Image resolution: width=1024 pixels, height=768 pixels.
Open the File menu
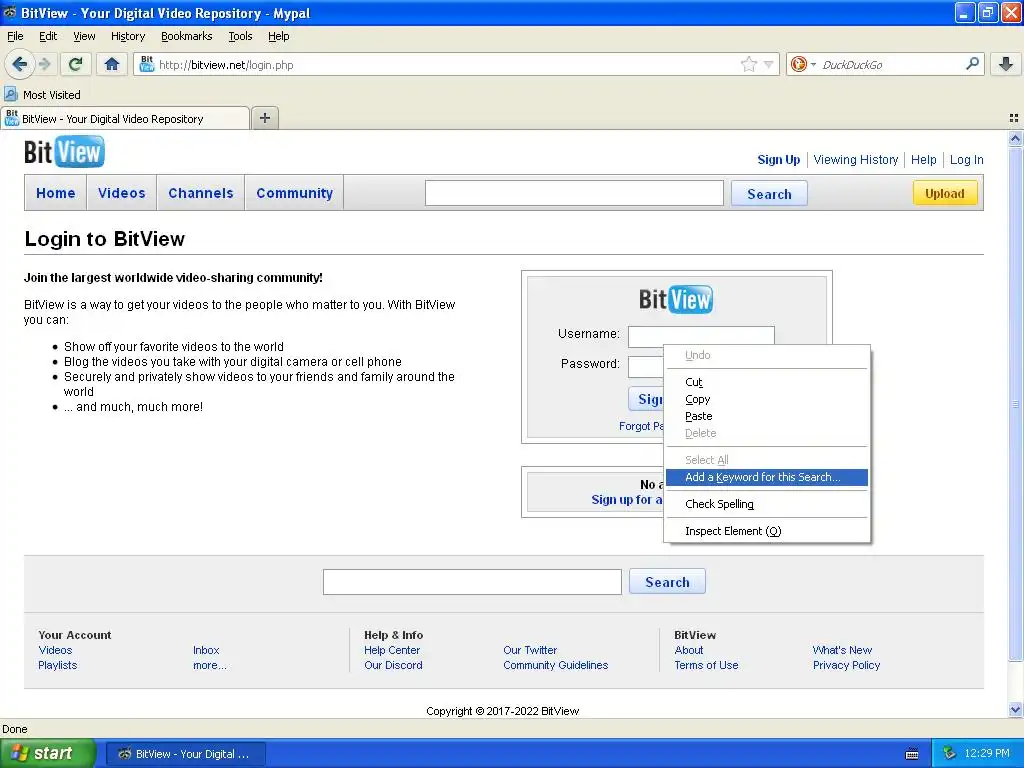(x=15, y=36)
